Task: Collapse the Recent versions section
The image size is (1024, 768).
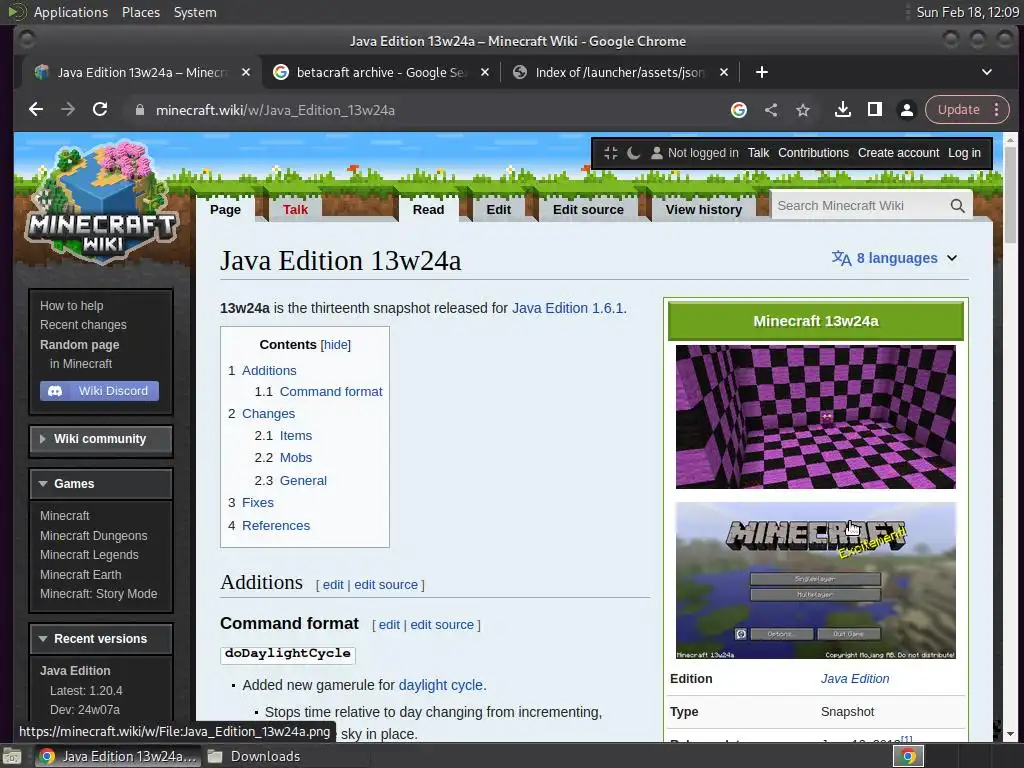Action: tap(101, 639)
